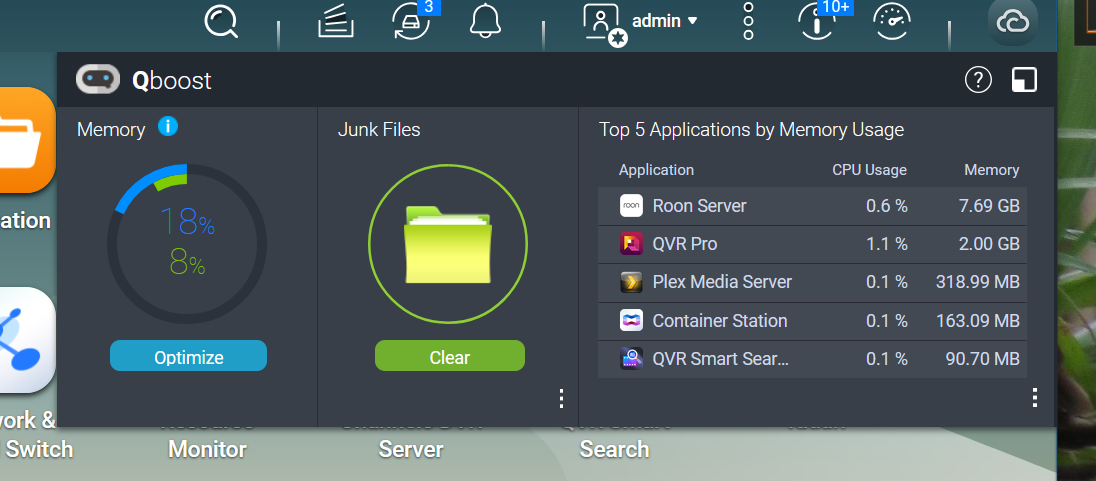Click Roon Server's 0.6 % CPU value

coord(886,206)
